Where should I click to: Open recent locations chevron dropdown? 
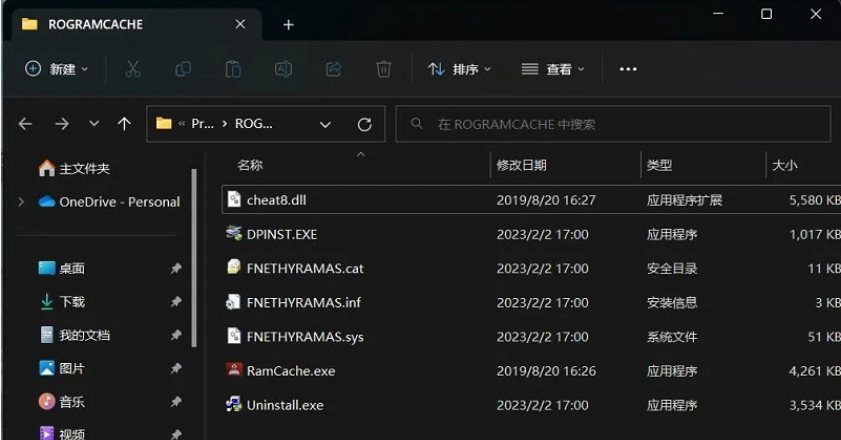(x=94, y=124)
